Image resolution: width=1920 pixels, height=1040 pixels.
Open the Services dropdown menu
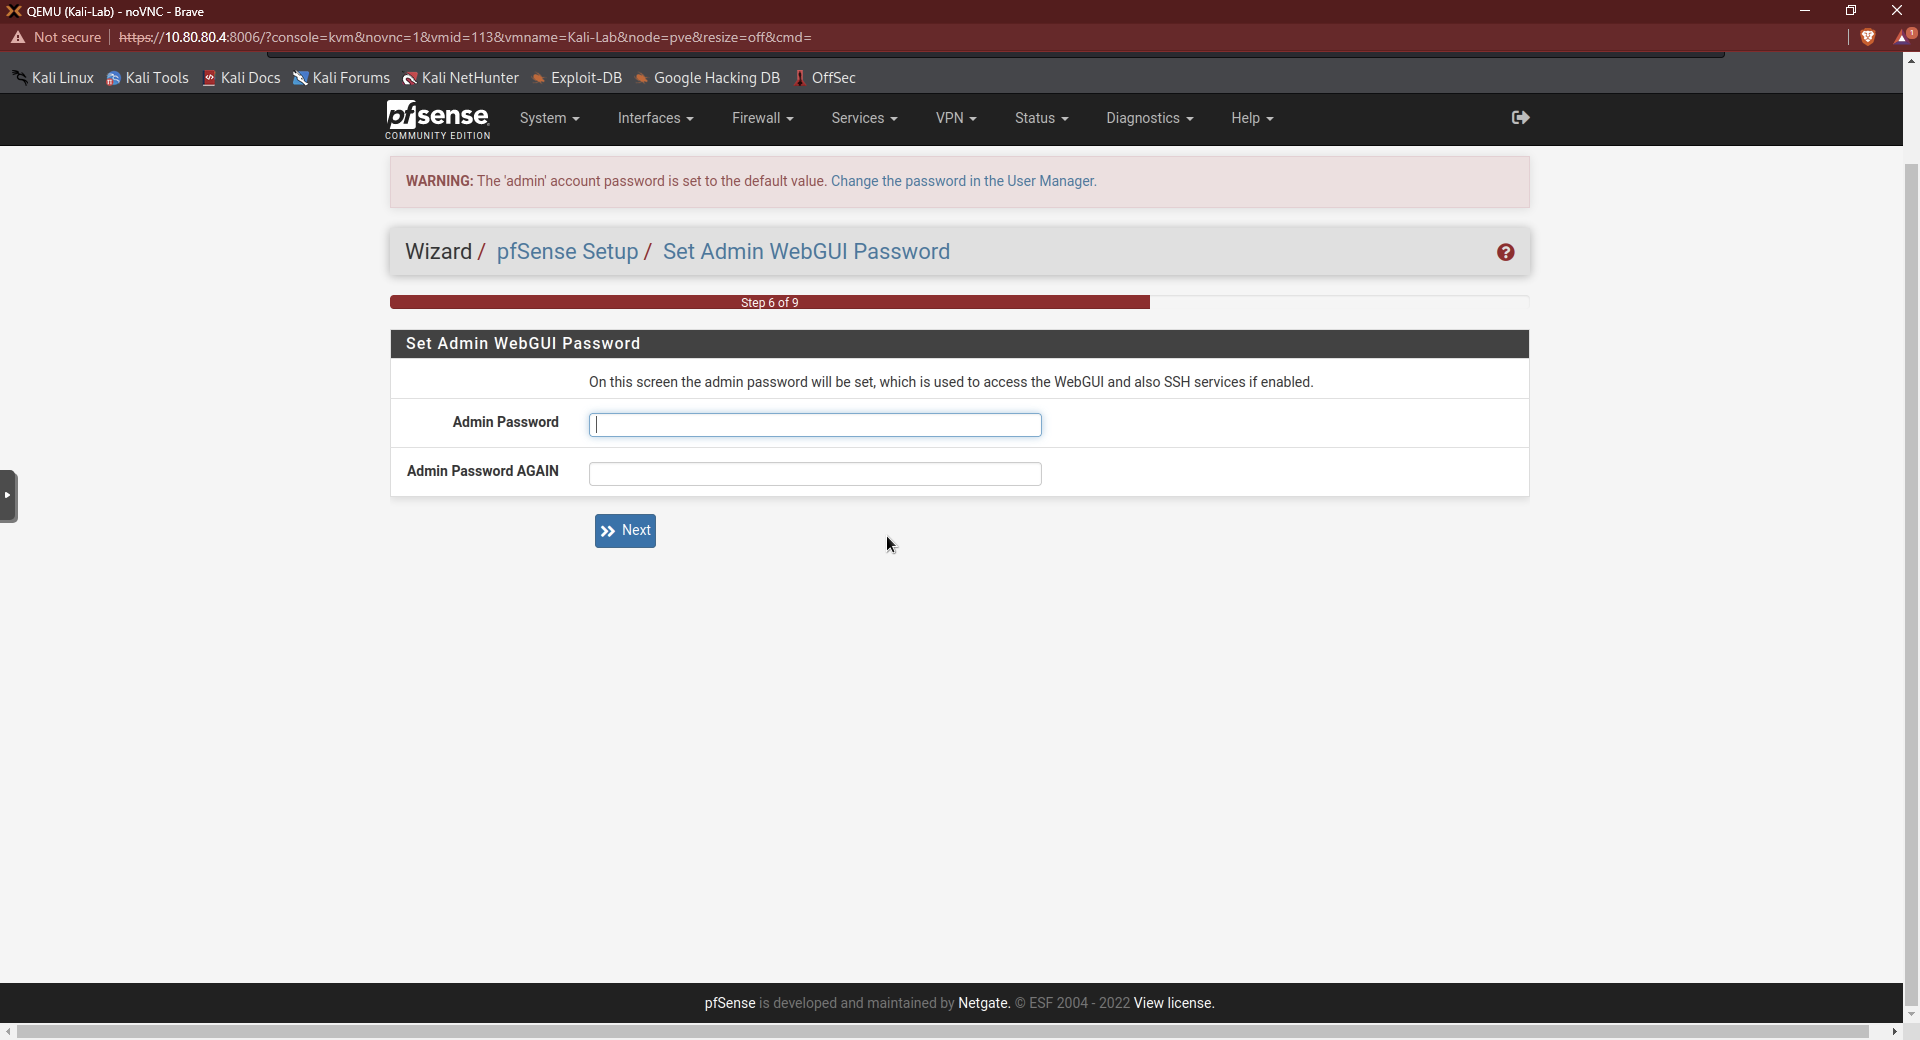pyautogui.click(x=863, y=118)
